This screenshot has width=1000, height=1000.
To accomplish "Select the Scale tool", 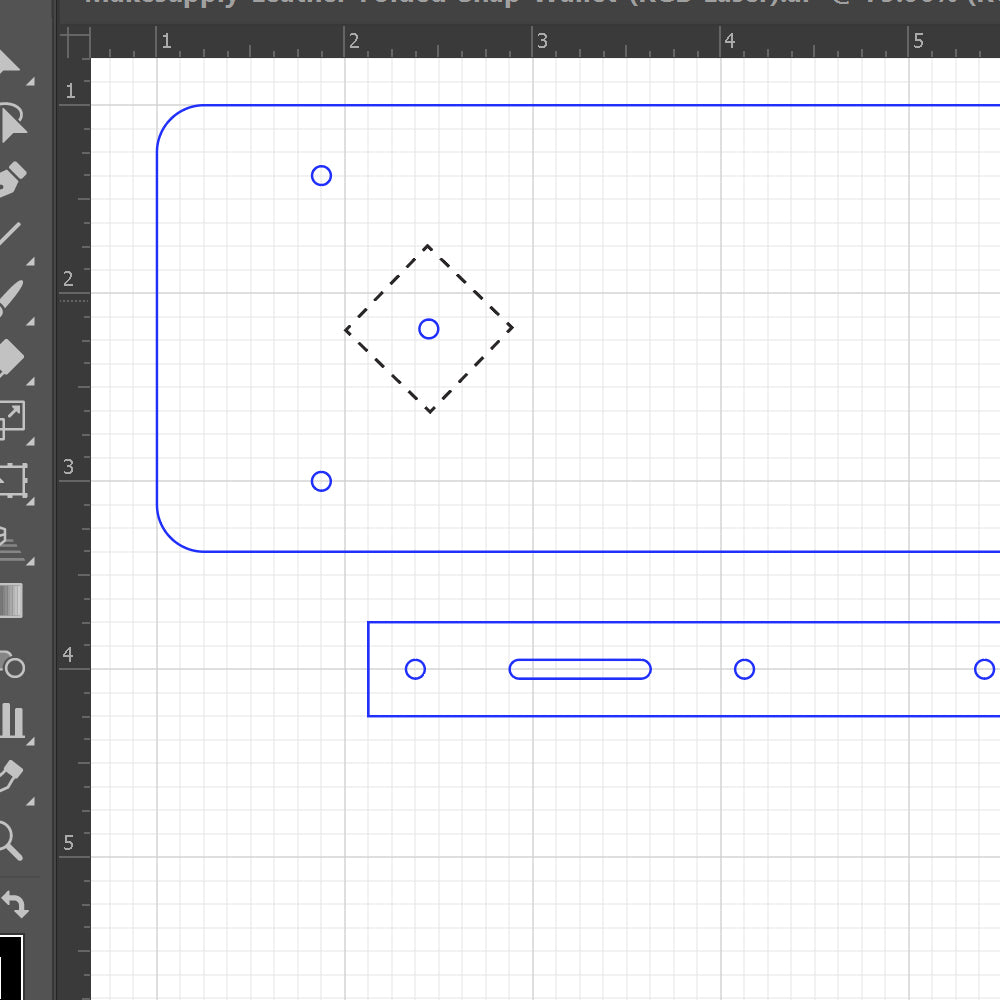I will point(12,420).
